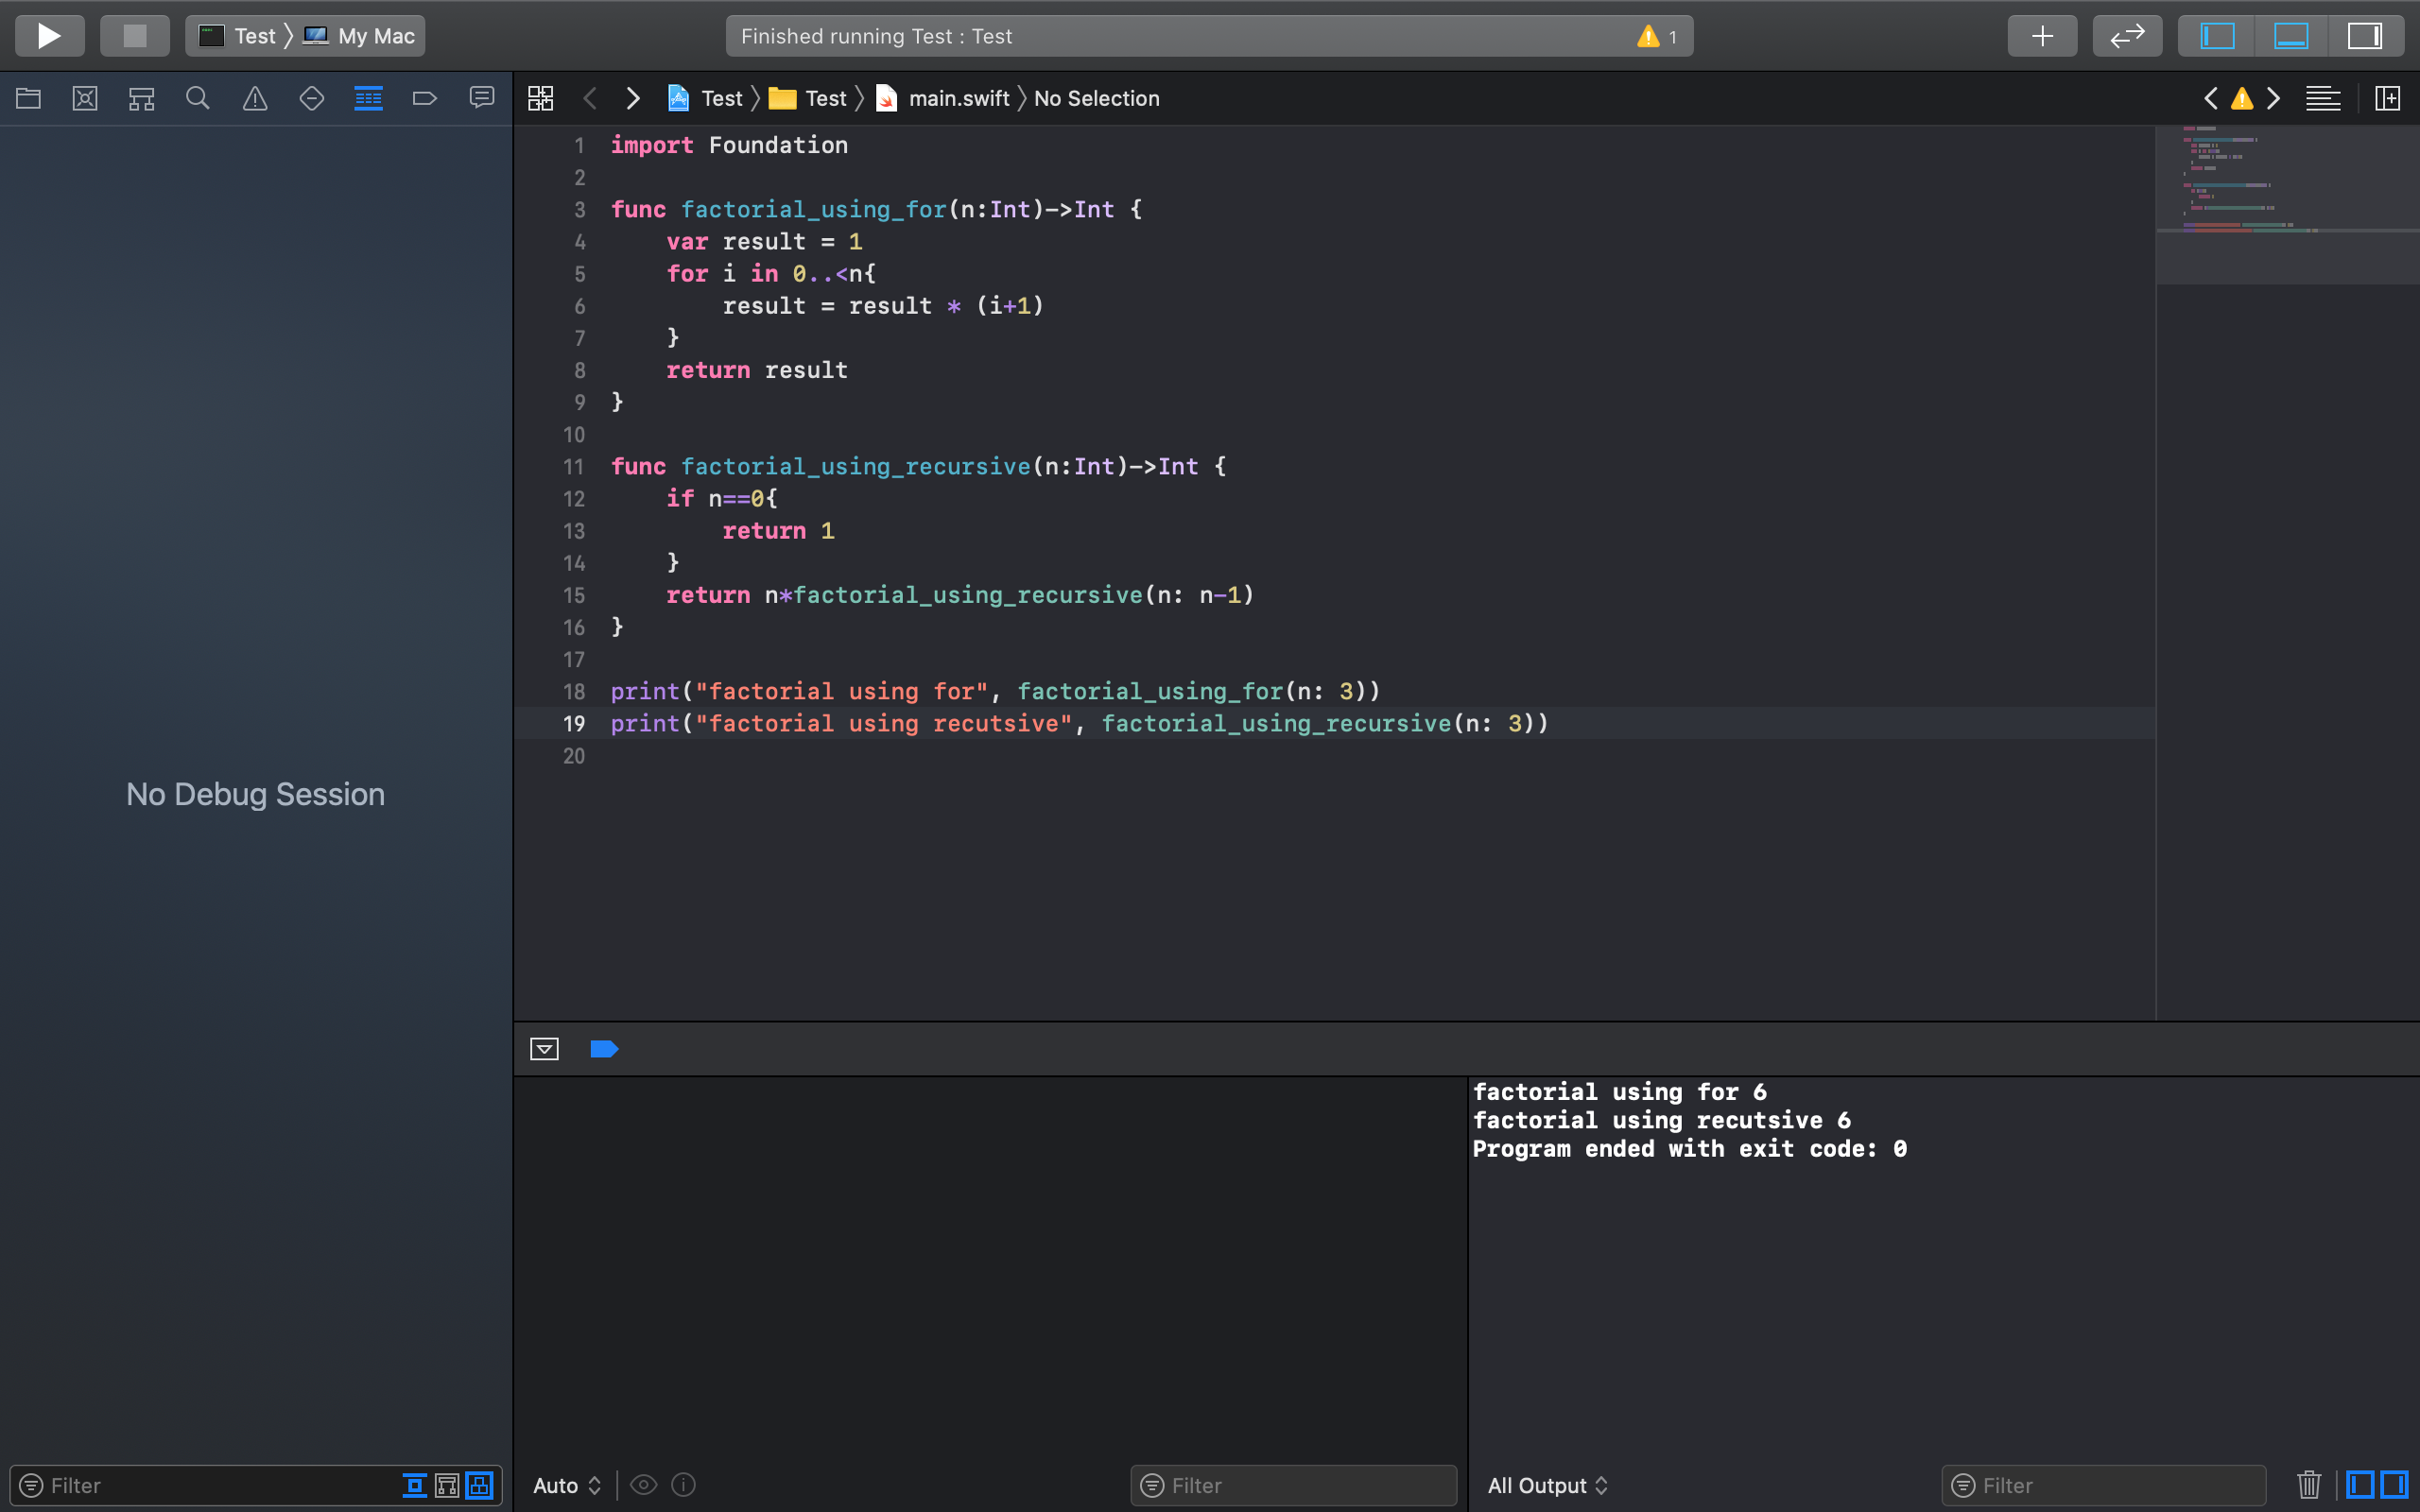Click the Library plus button
The height and width of the screenshot is (1512, 2420).
point(2042,36)
